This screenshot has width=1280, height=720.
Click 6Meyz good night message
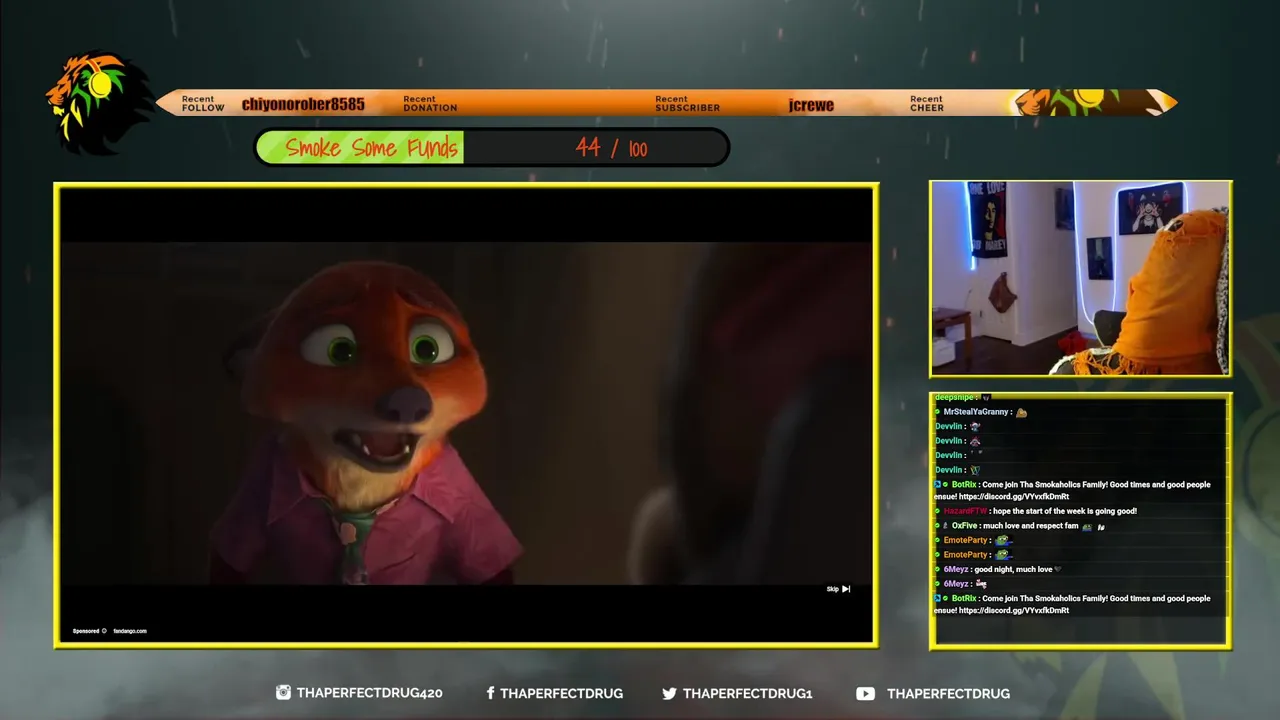tap(1013, 569)
